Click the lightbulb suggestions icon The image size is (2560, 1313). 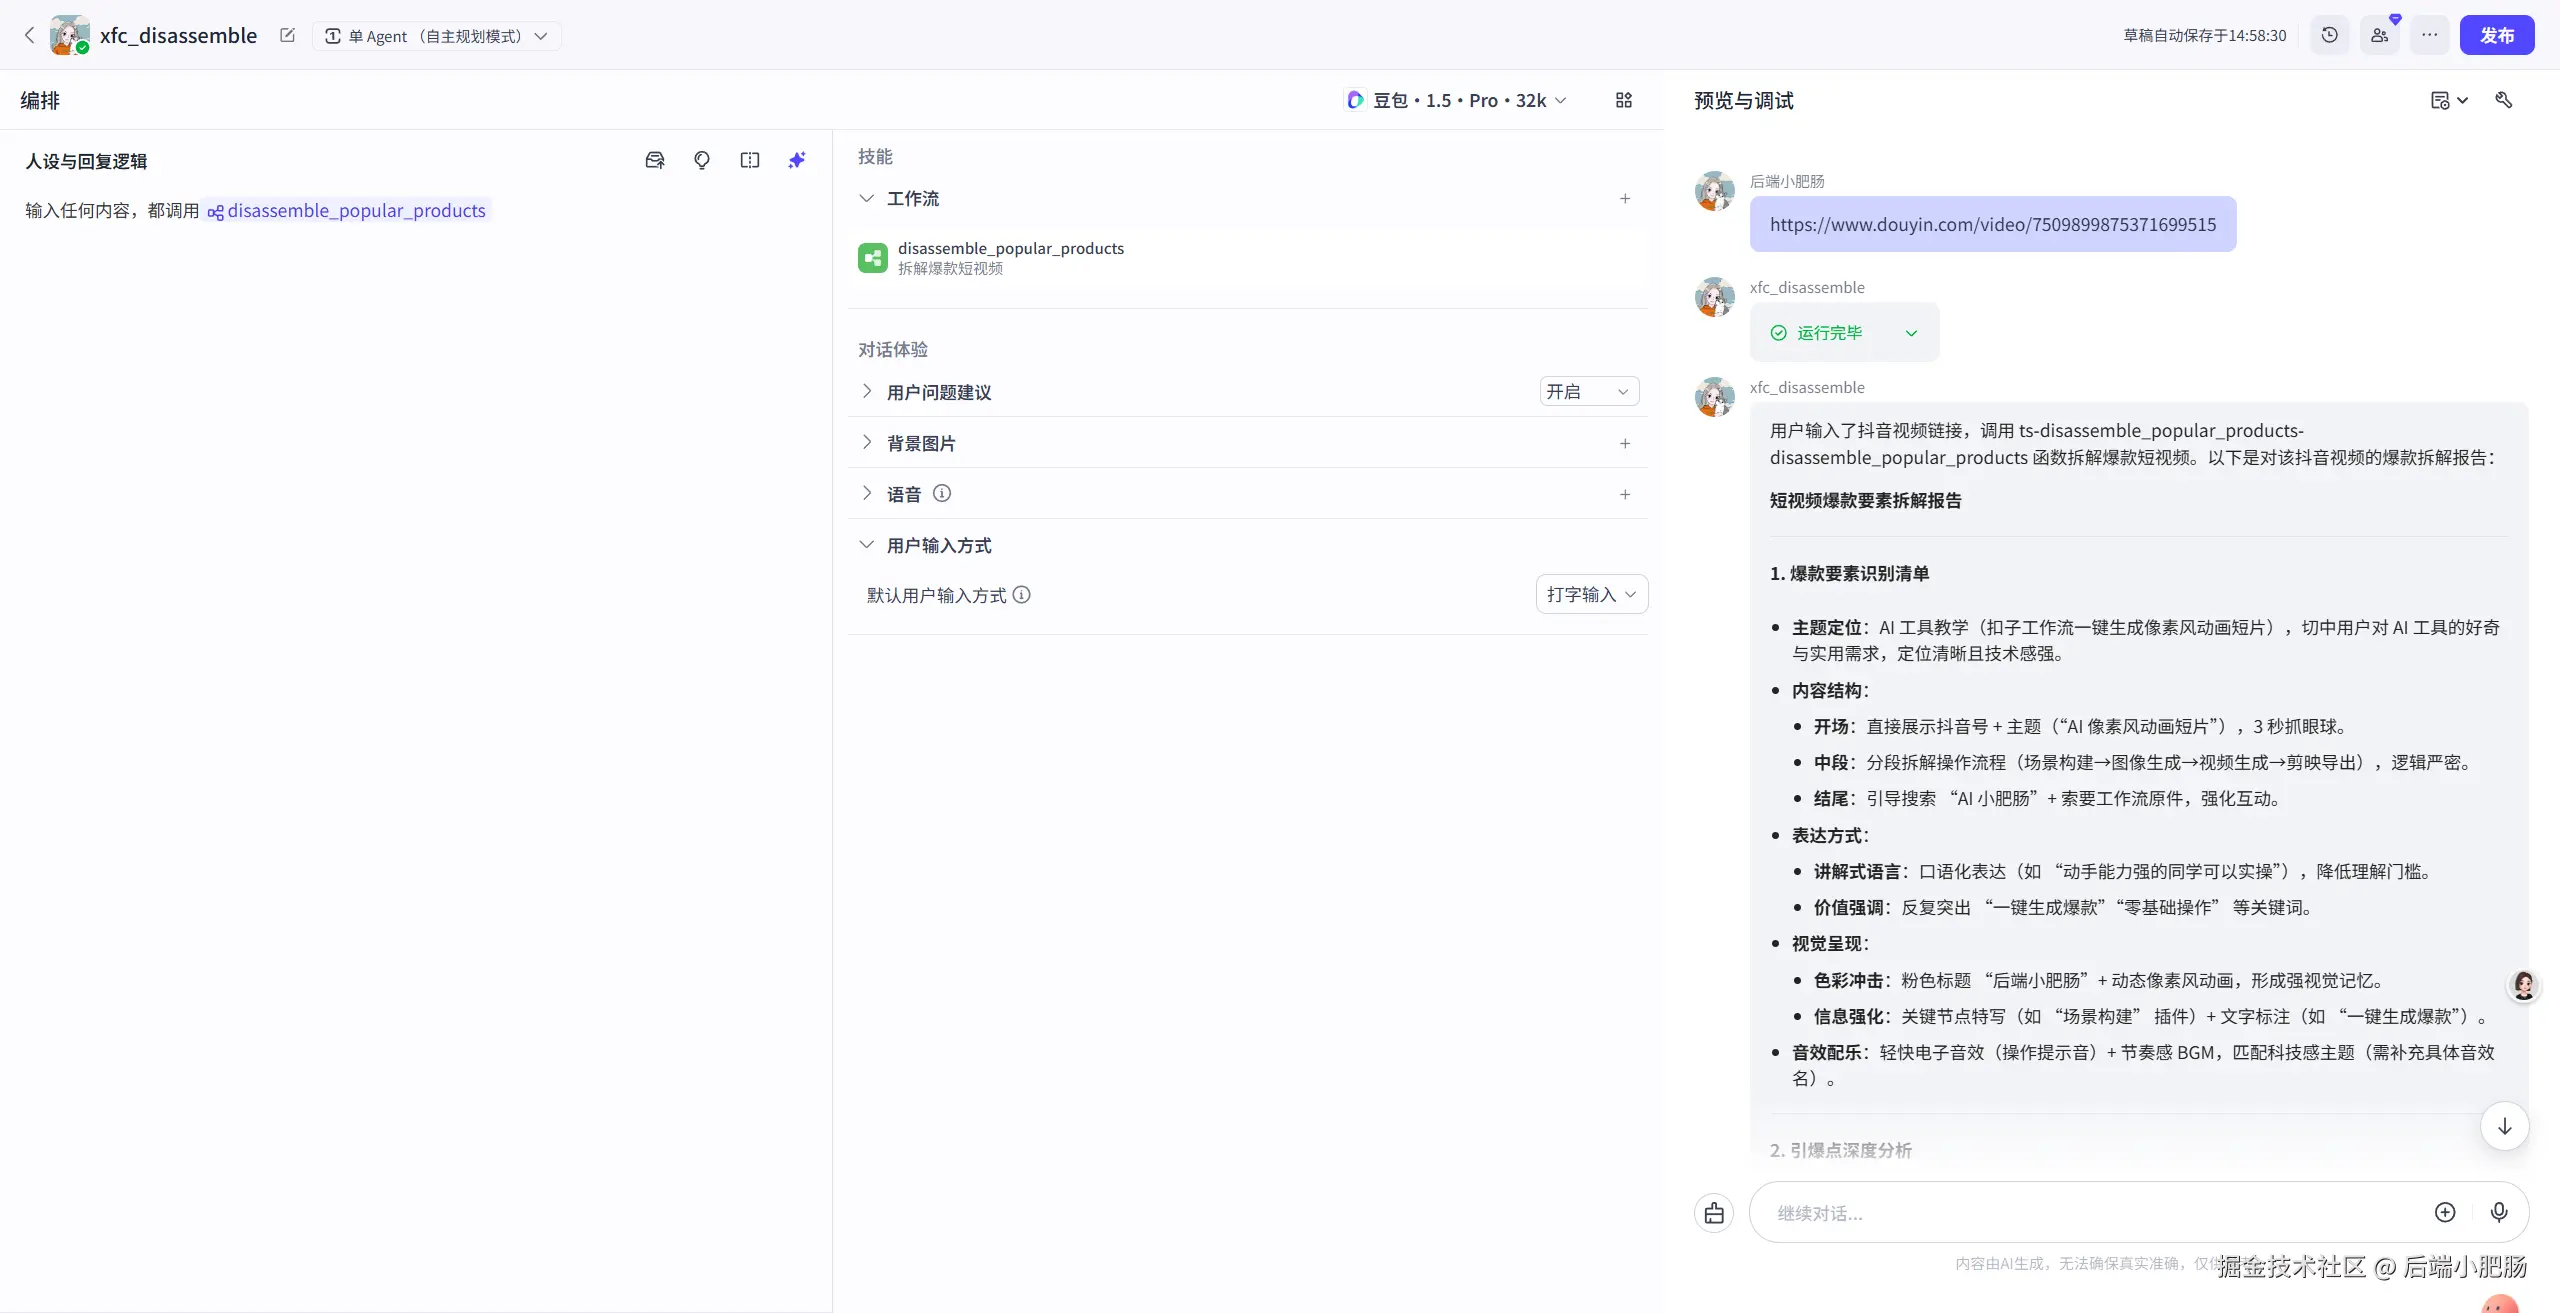(x=702, y=160)
